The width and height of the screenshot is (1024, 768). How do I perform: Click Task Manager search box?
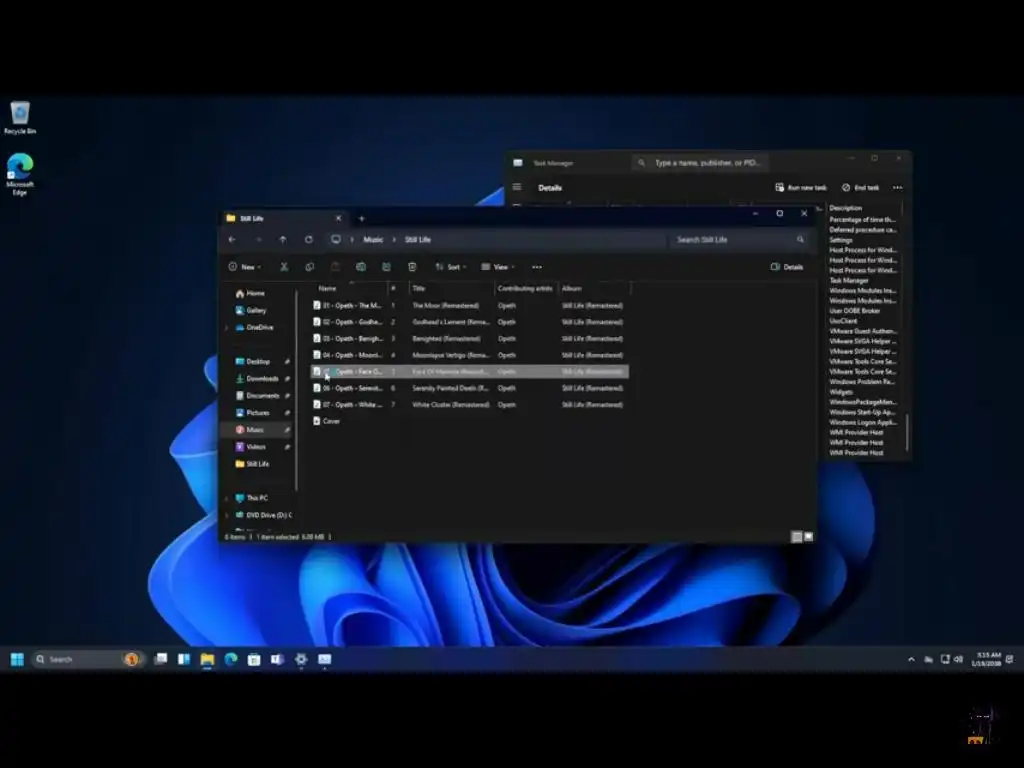point(700,163)
